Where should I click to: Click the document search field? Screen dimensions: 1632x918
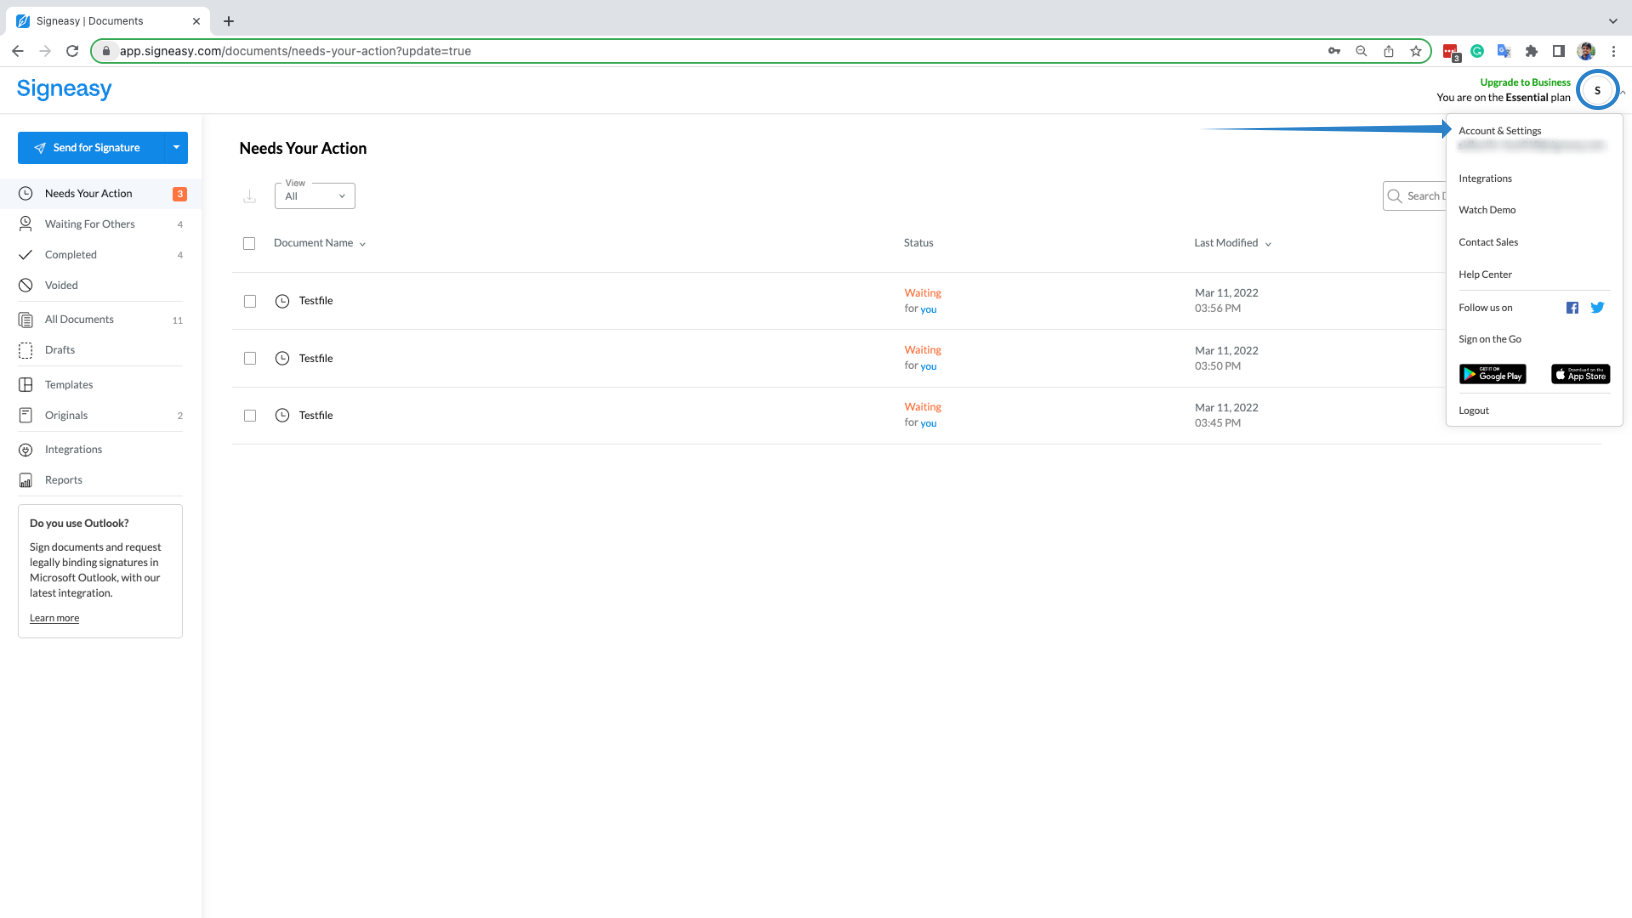click(1414, 196)
